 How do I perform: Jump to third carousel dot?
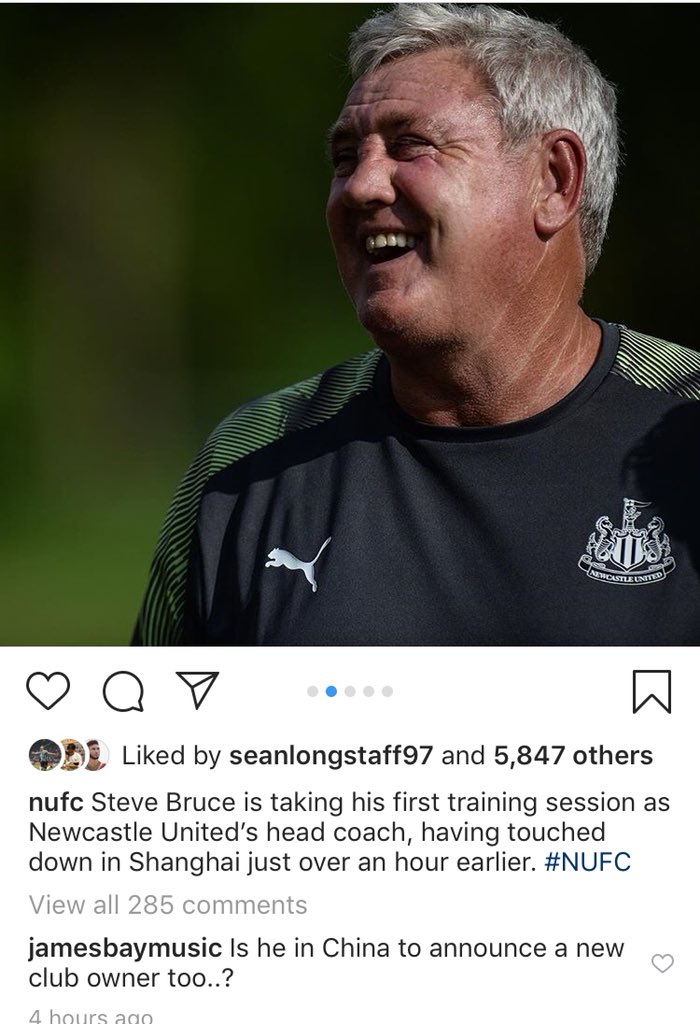pyautogui.click(x=350, y=691)
